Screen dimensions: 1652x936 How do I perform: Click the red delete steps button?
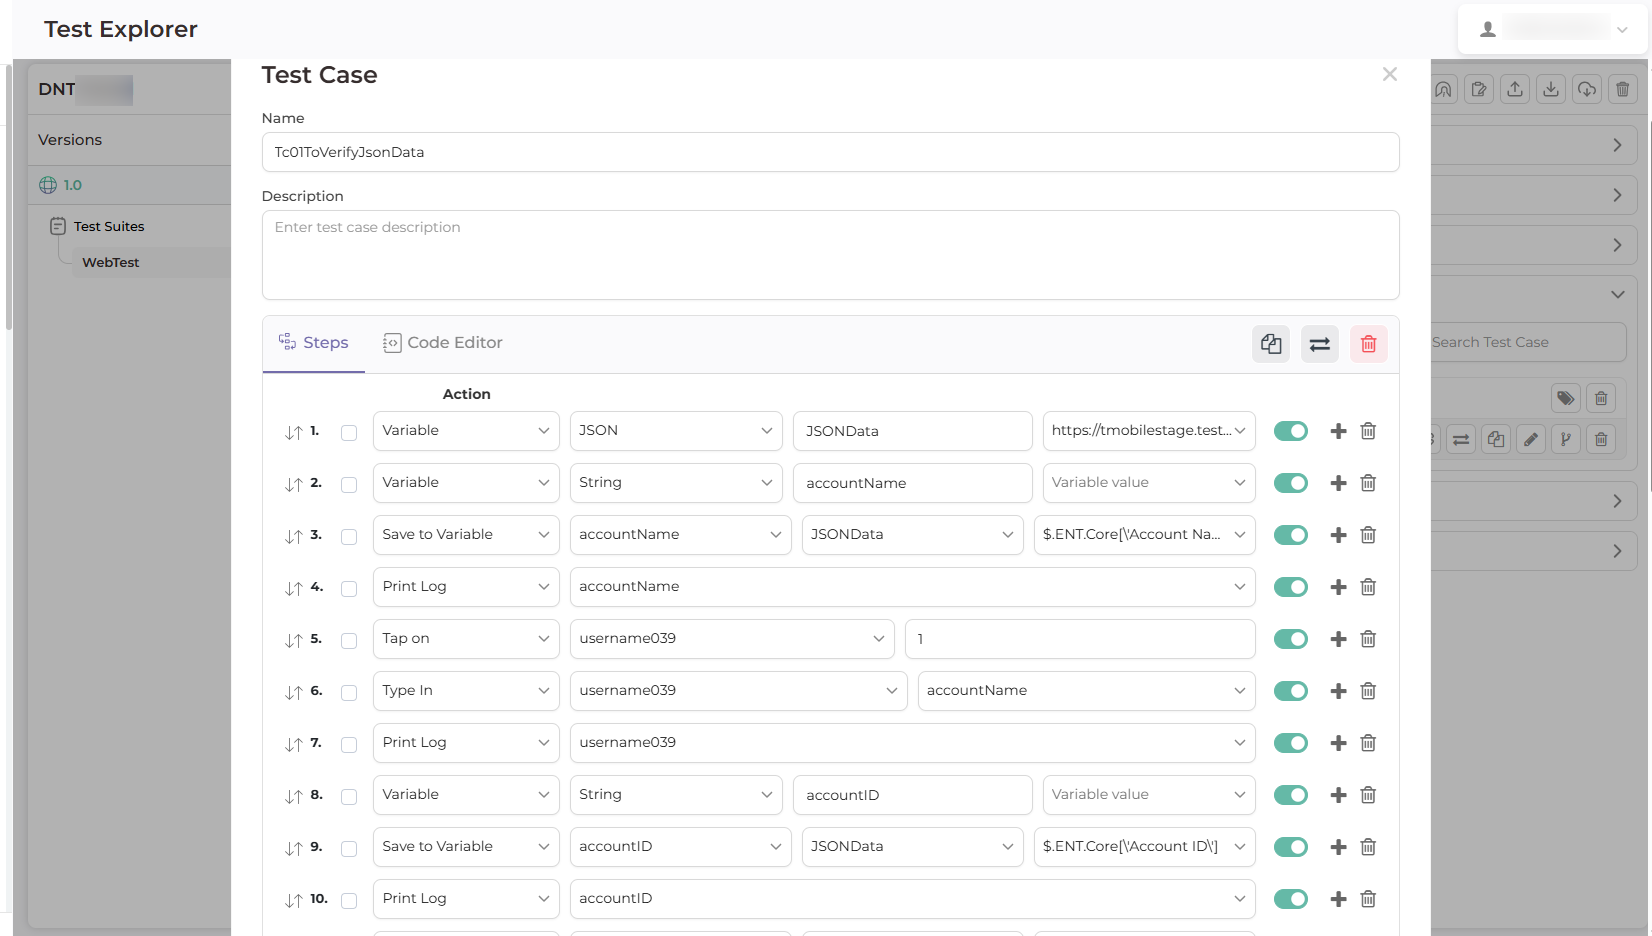[1368, 344]
